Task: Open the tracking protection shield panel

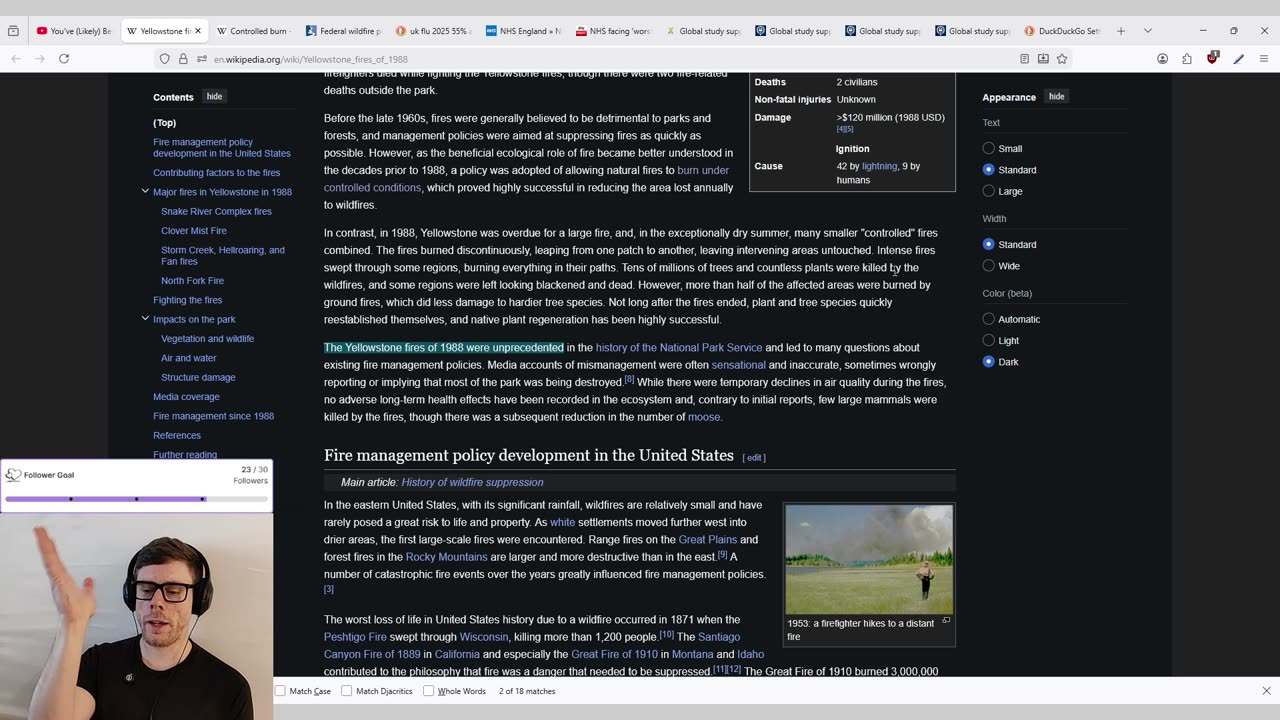Action: (165, 59)
